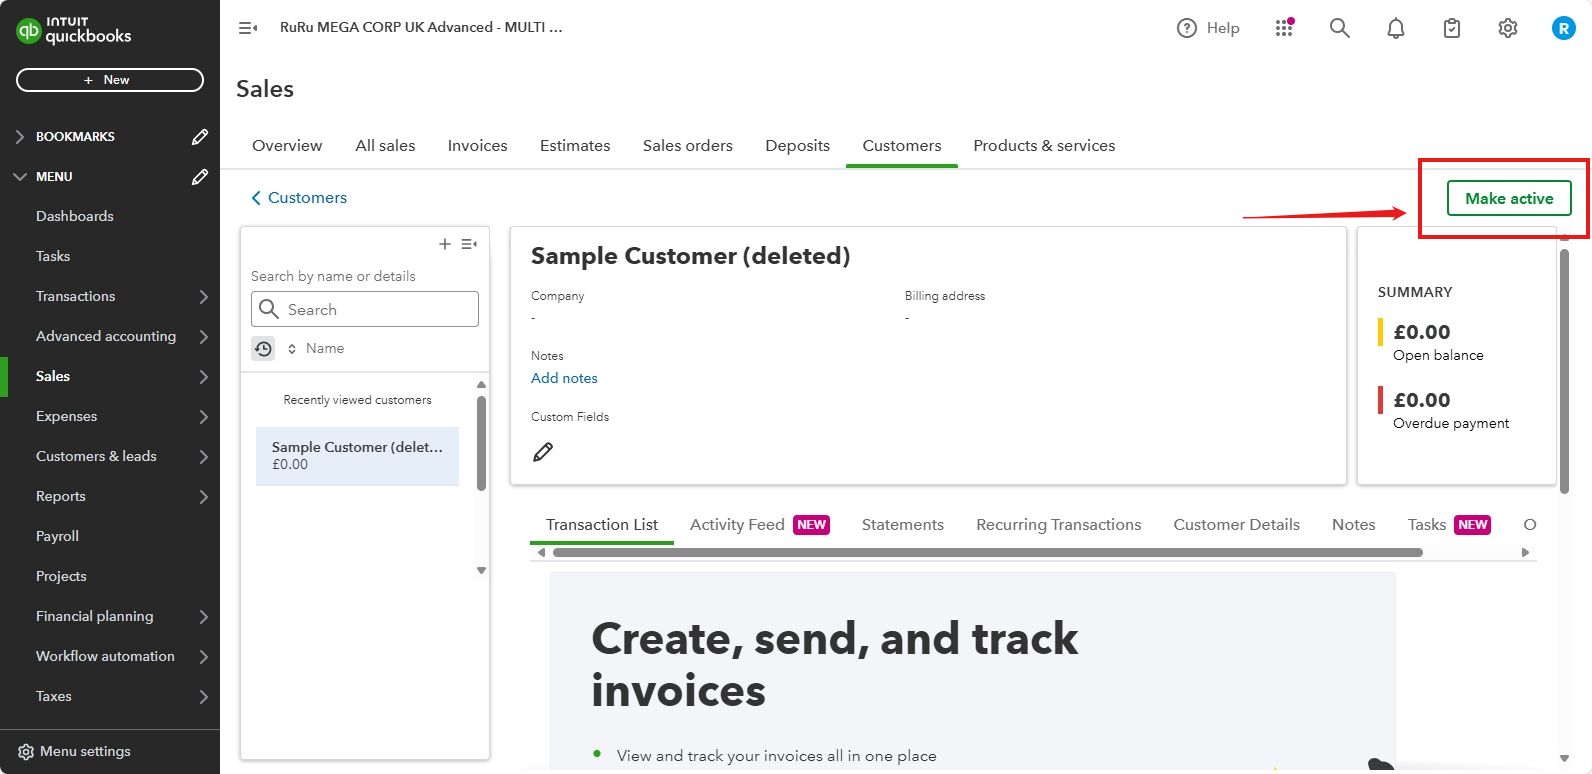Open the settings gear menu
Screen dimensions: 1592x774
(1507, 28)
